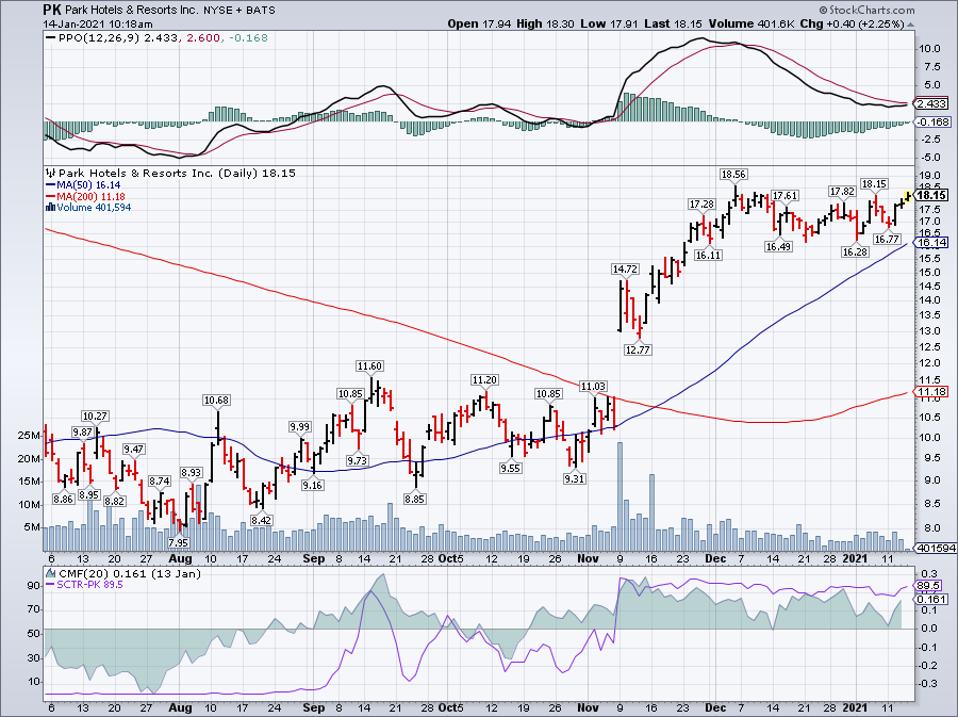Click the 14-Jan-2021 10:18am timestamp
The width and height of the screenshot is (958, 717).
[98, 24]
